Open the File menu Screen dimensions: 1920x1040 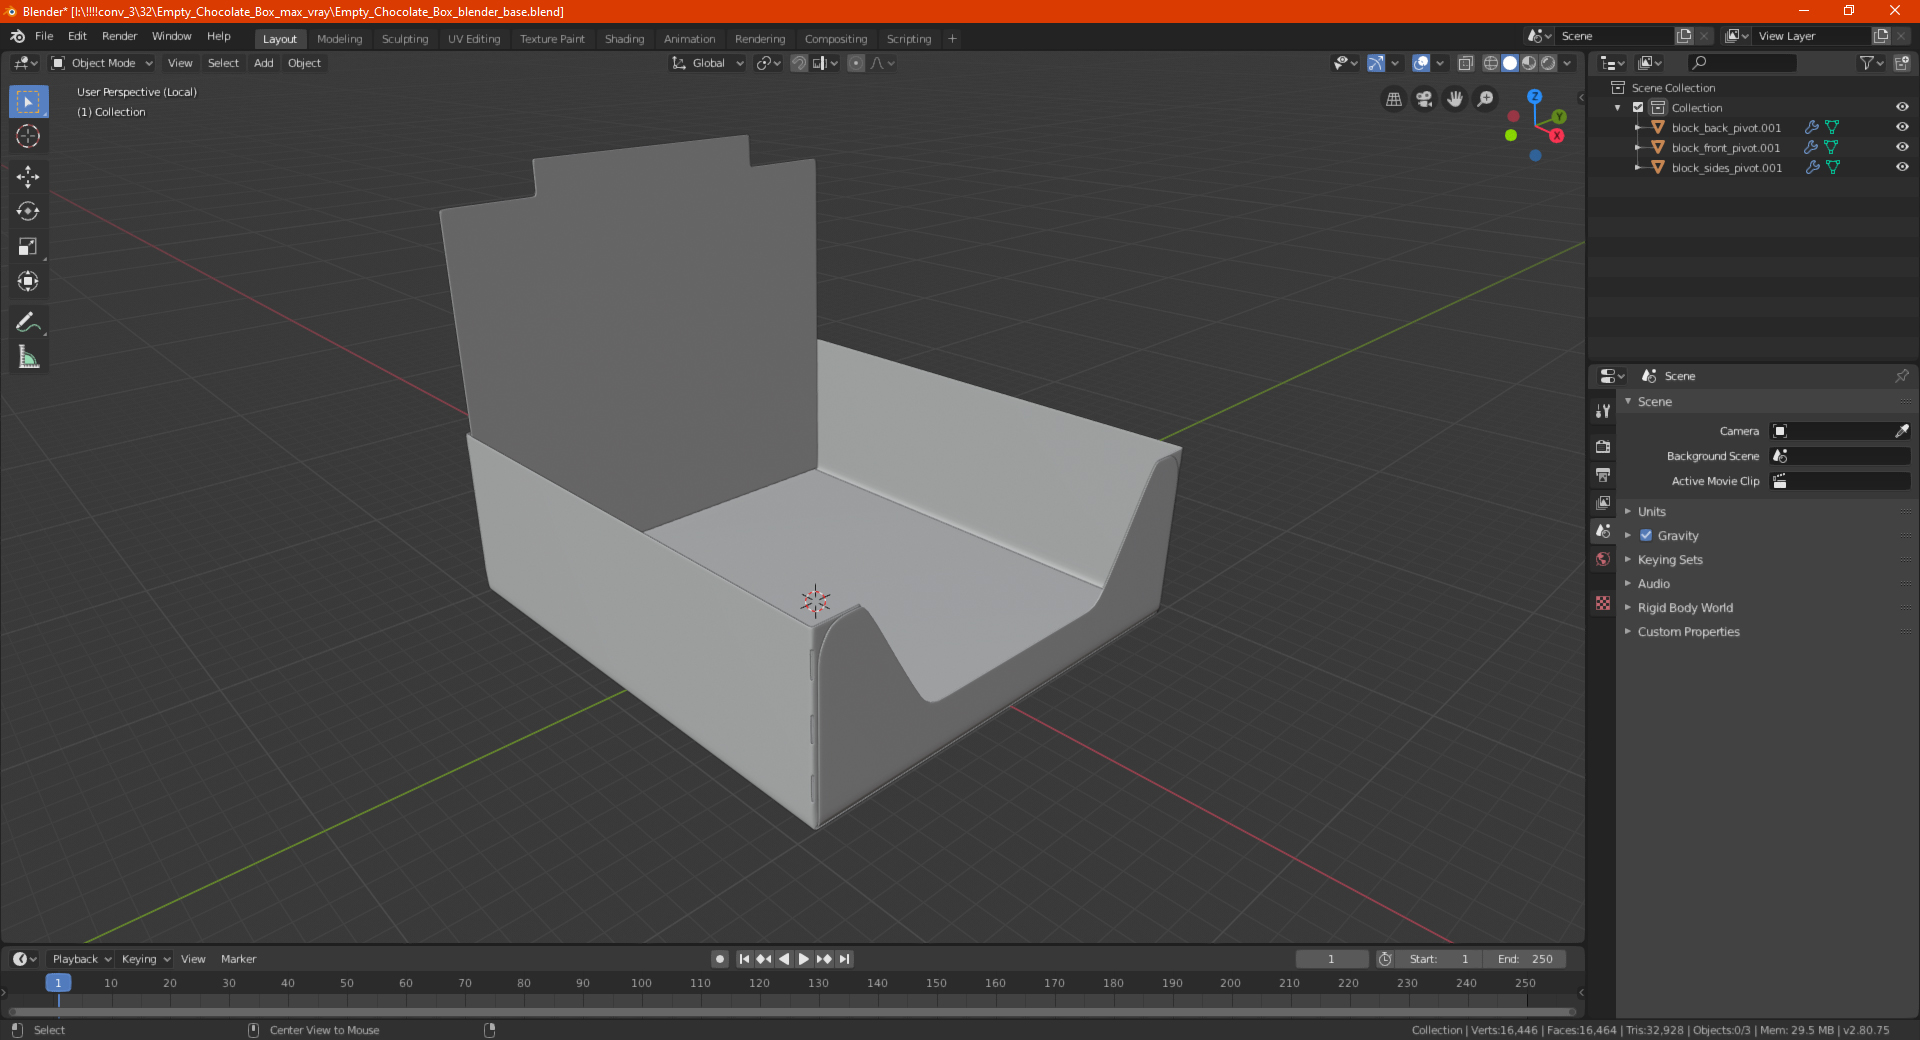44,36
